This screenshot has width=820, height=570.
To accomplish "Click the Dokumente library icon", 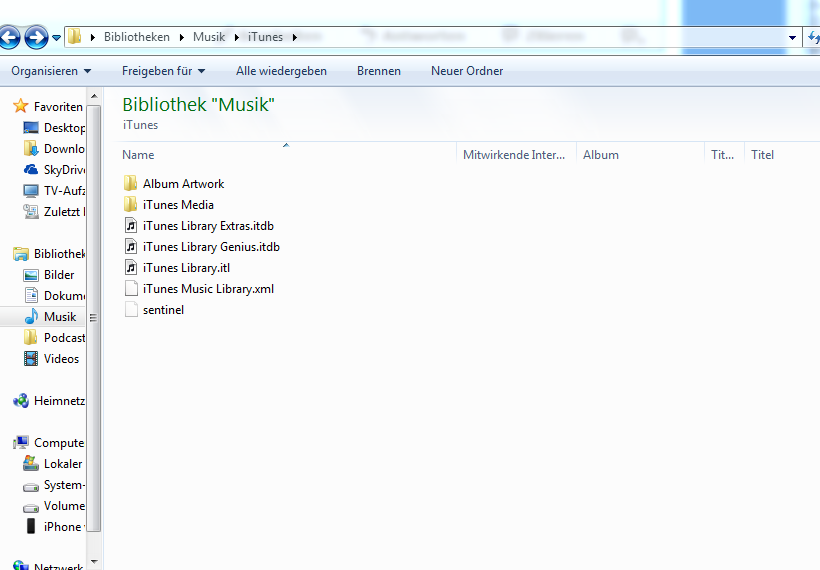I will [31, 295].
